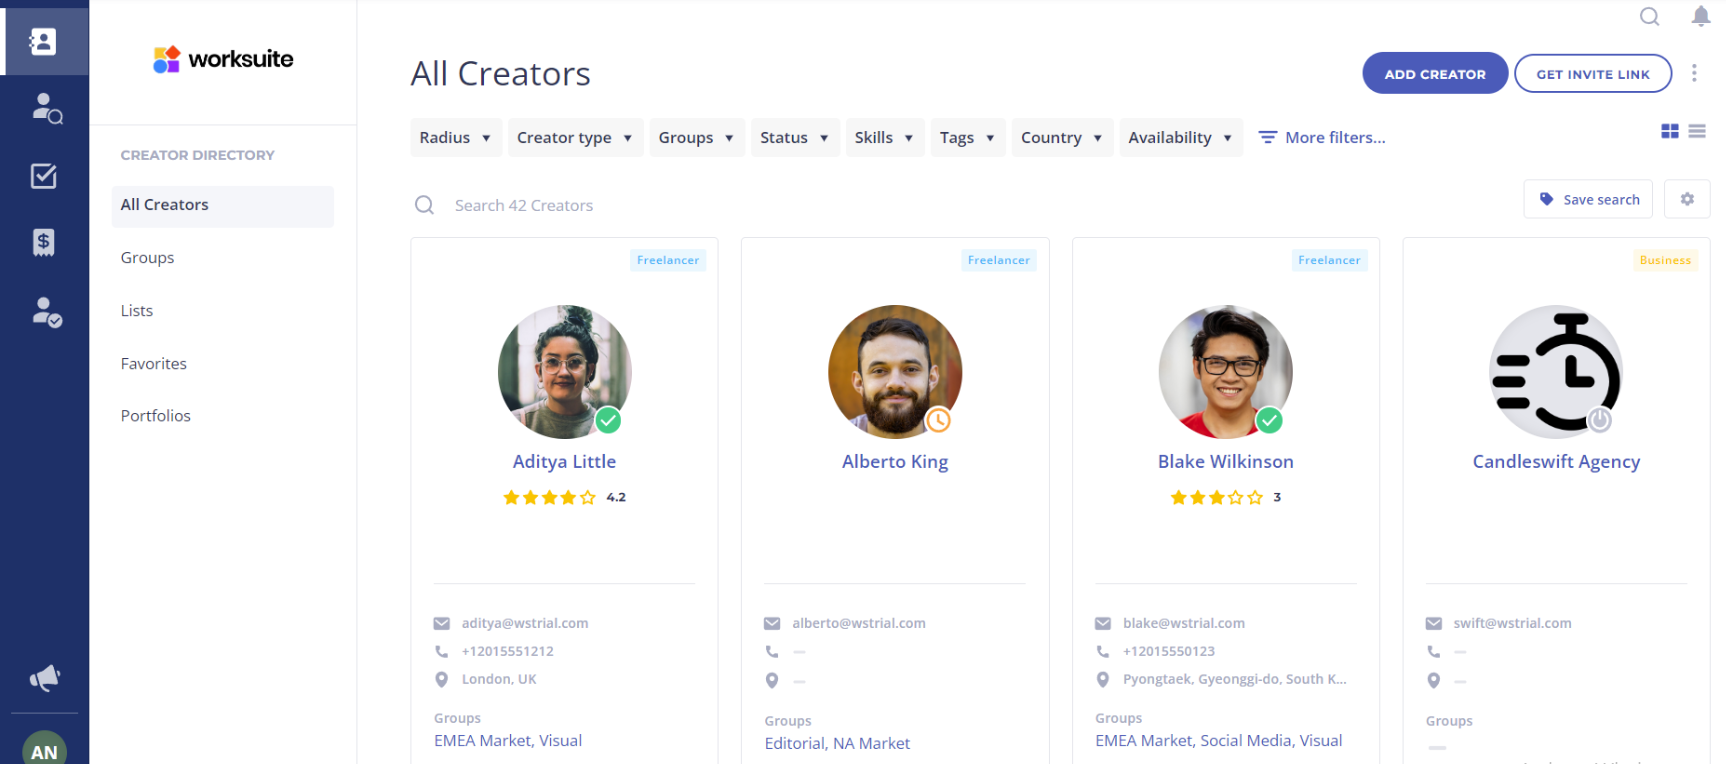Open the tasks checkbox sidebar icon
The width and height of the screenshot is (1726, 764).
pyautogui.click(x=44, y=176)
